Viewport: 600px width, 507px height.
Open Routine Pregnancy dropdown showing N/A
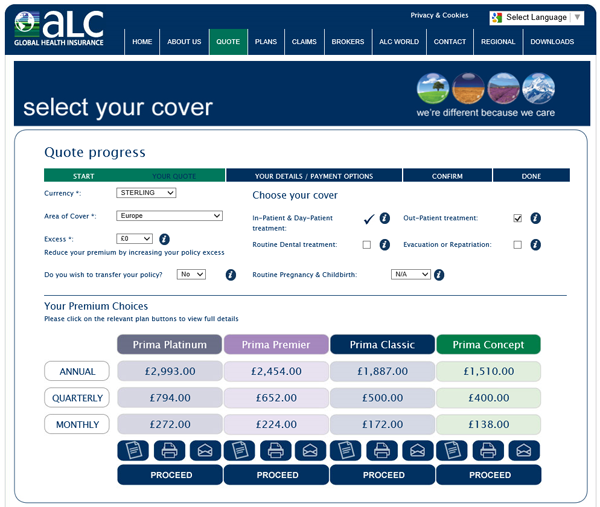[411, 274]
